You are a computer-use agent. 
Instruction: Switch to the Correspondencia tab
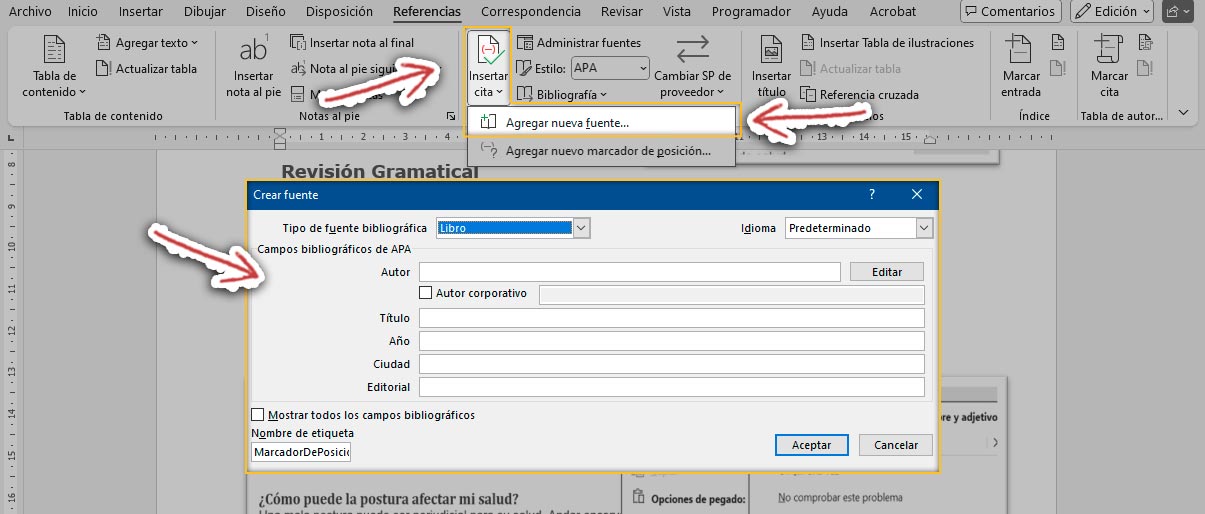(530, 12)
